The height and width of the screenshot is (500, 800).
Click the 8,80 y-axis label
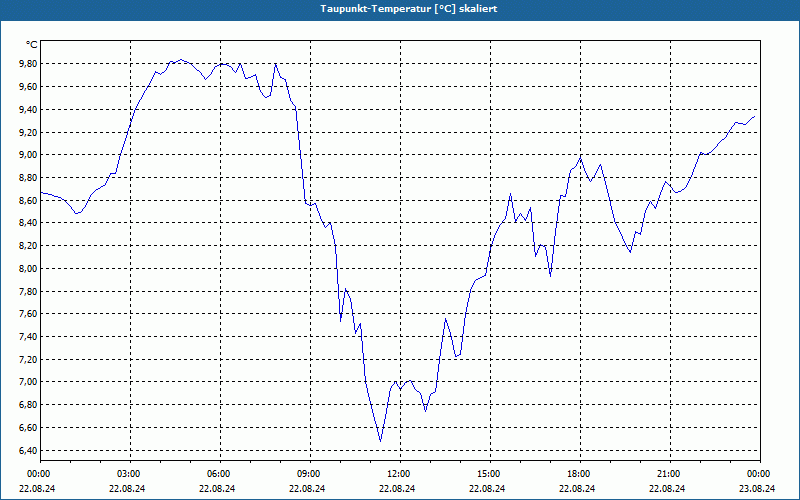coord(29,178)
